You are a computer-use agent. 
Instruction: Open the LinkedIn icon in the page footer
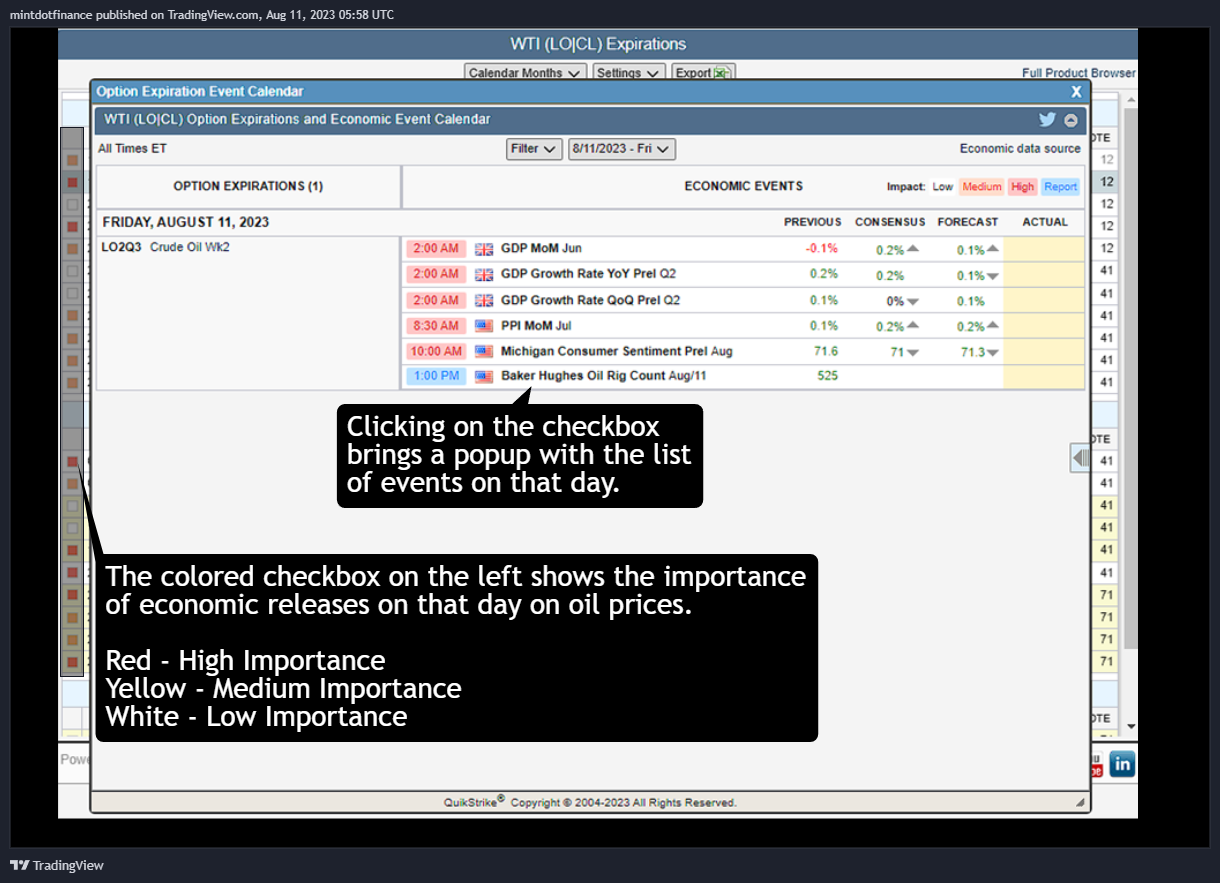(x=1122, y=765)
